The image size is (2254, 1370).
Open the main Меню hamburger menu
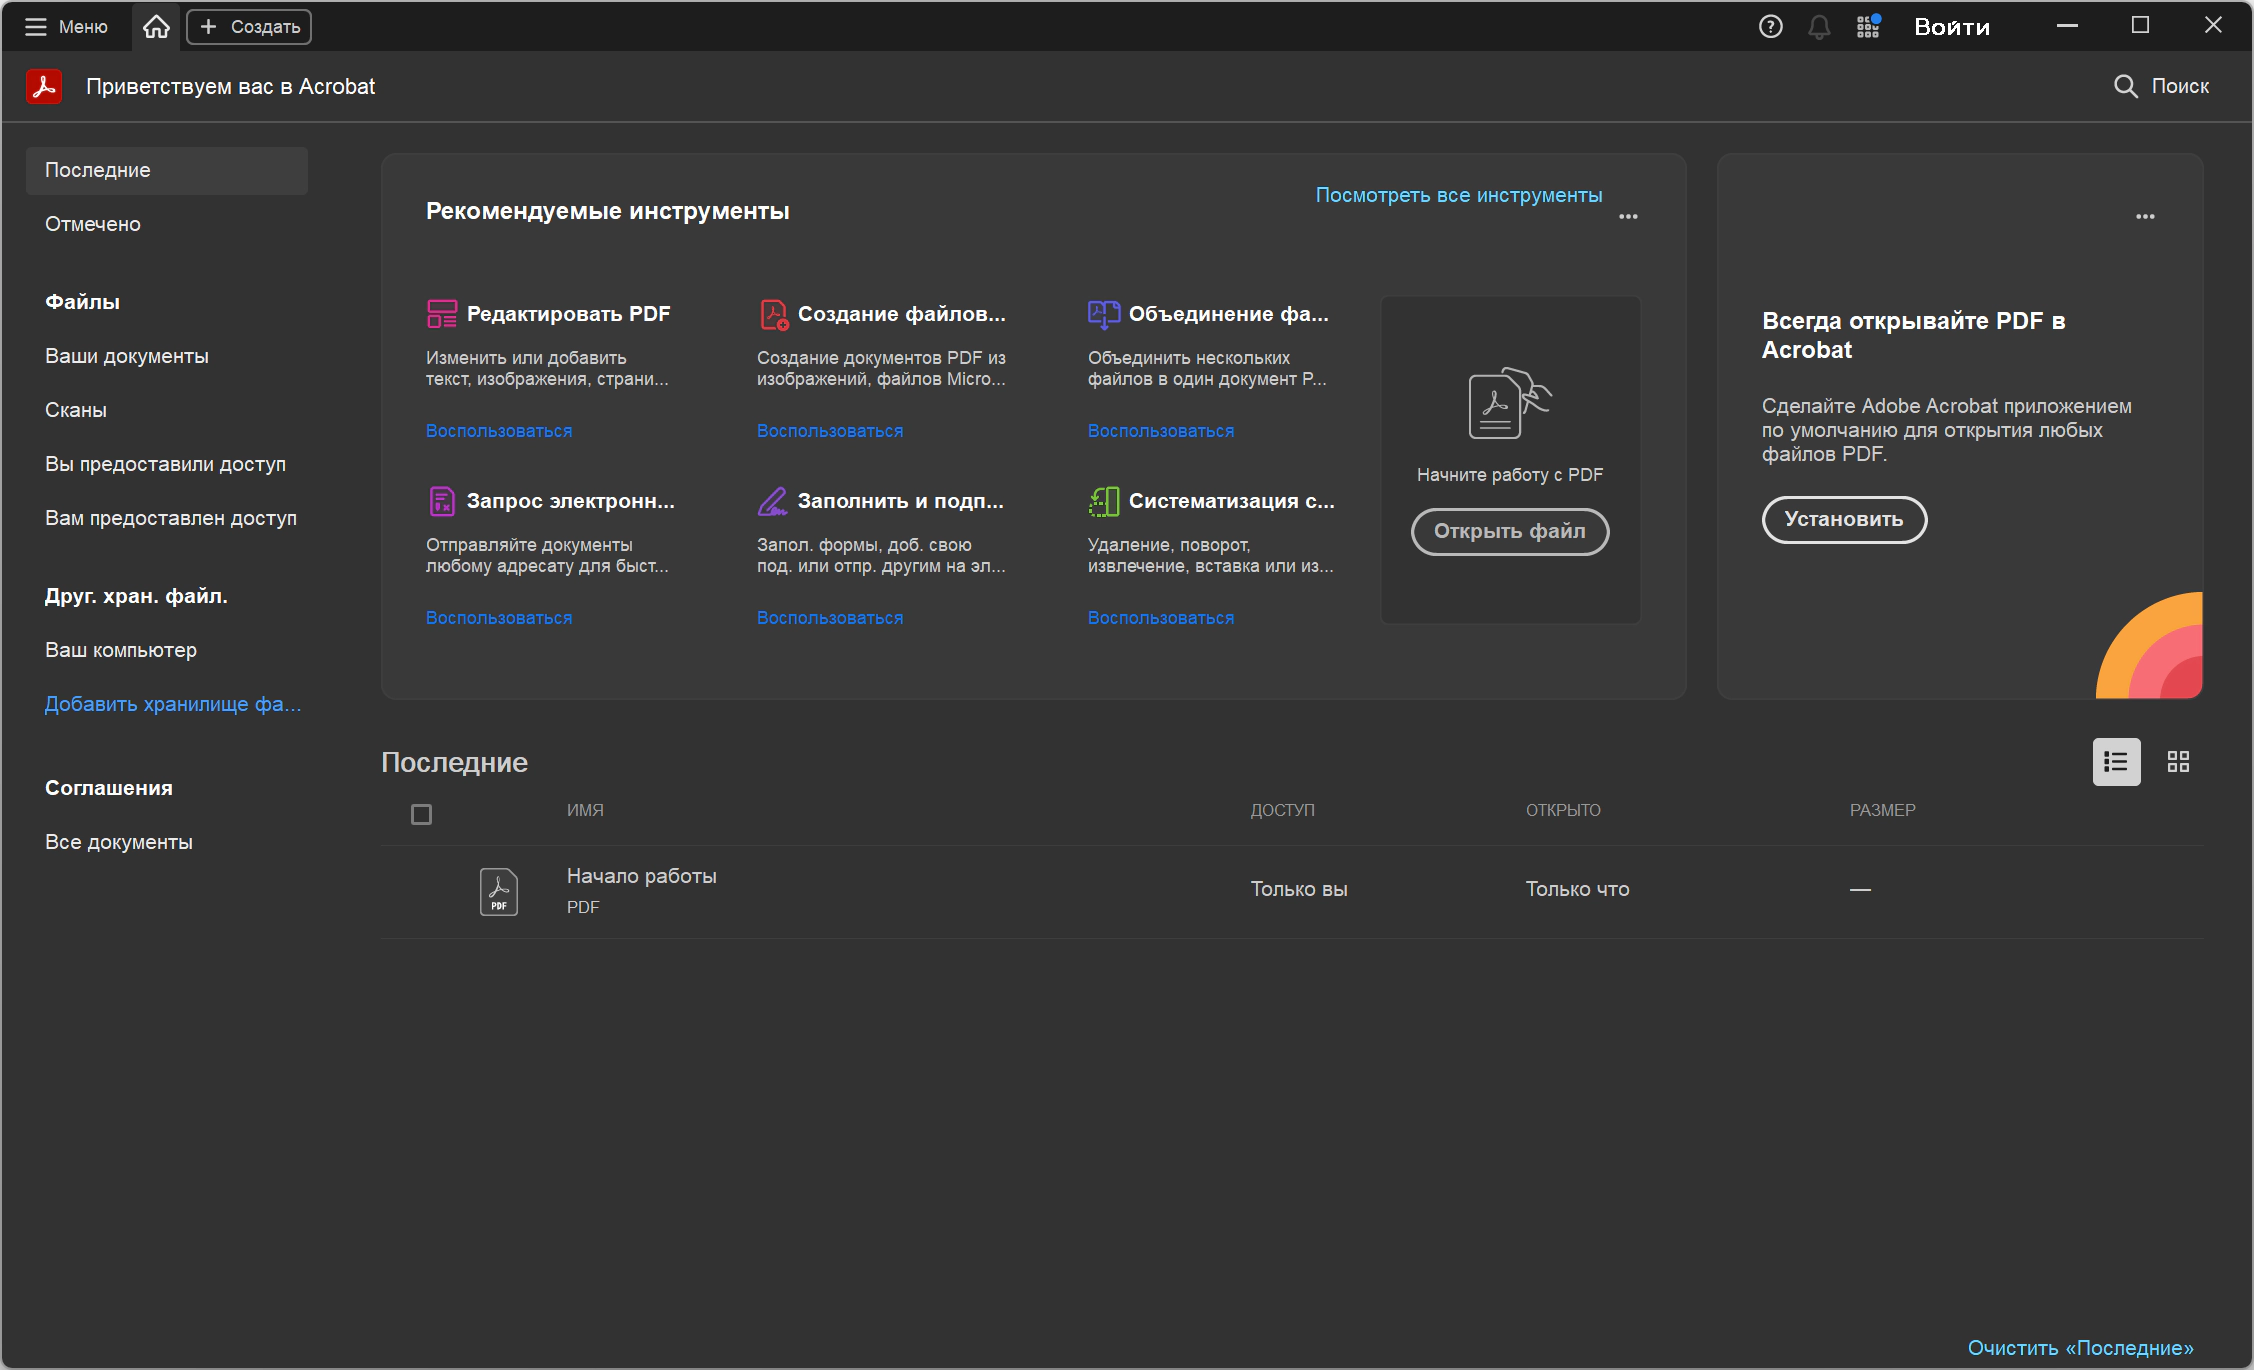coord(66,27)
